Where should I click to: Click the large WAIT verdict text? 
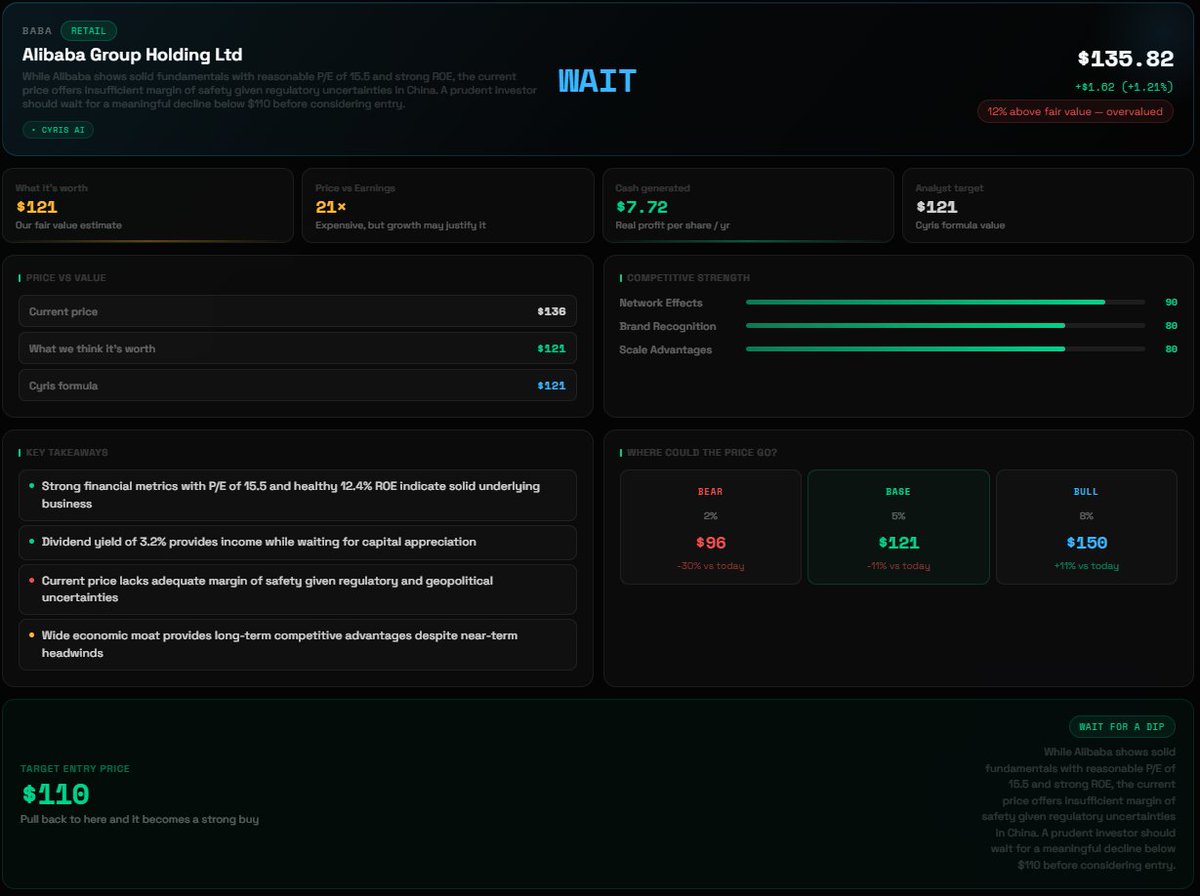tap(597, 81)
